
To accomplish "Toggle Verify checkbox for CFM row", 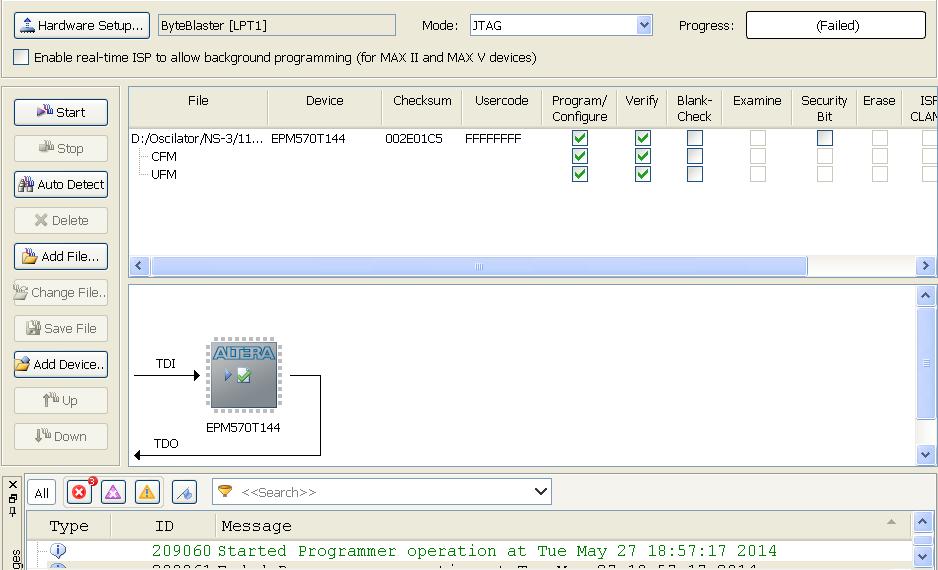I will pos(642,156).
